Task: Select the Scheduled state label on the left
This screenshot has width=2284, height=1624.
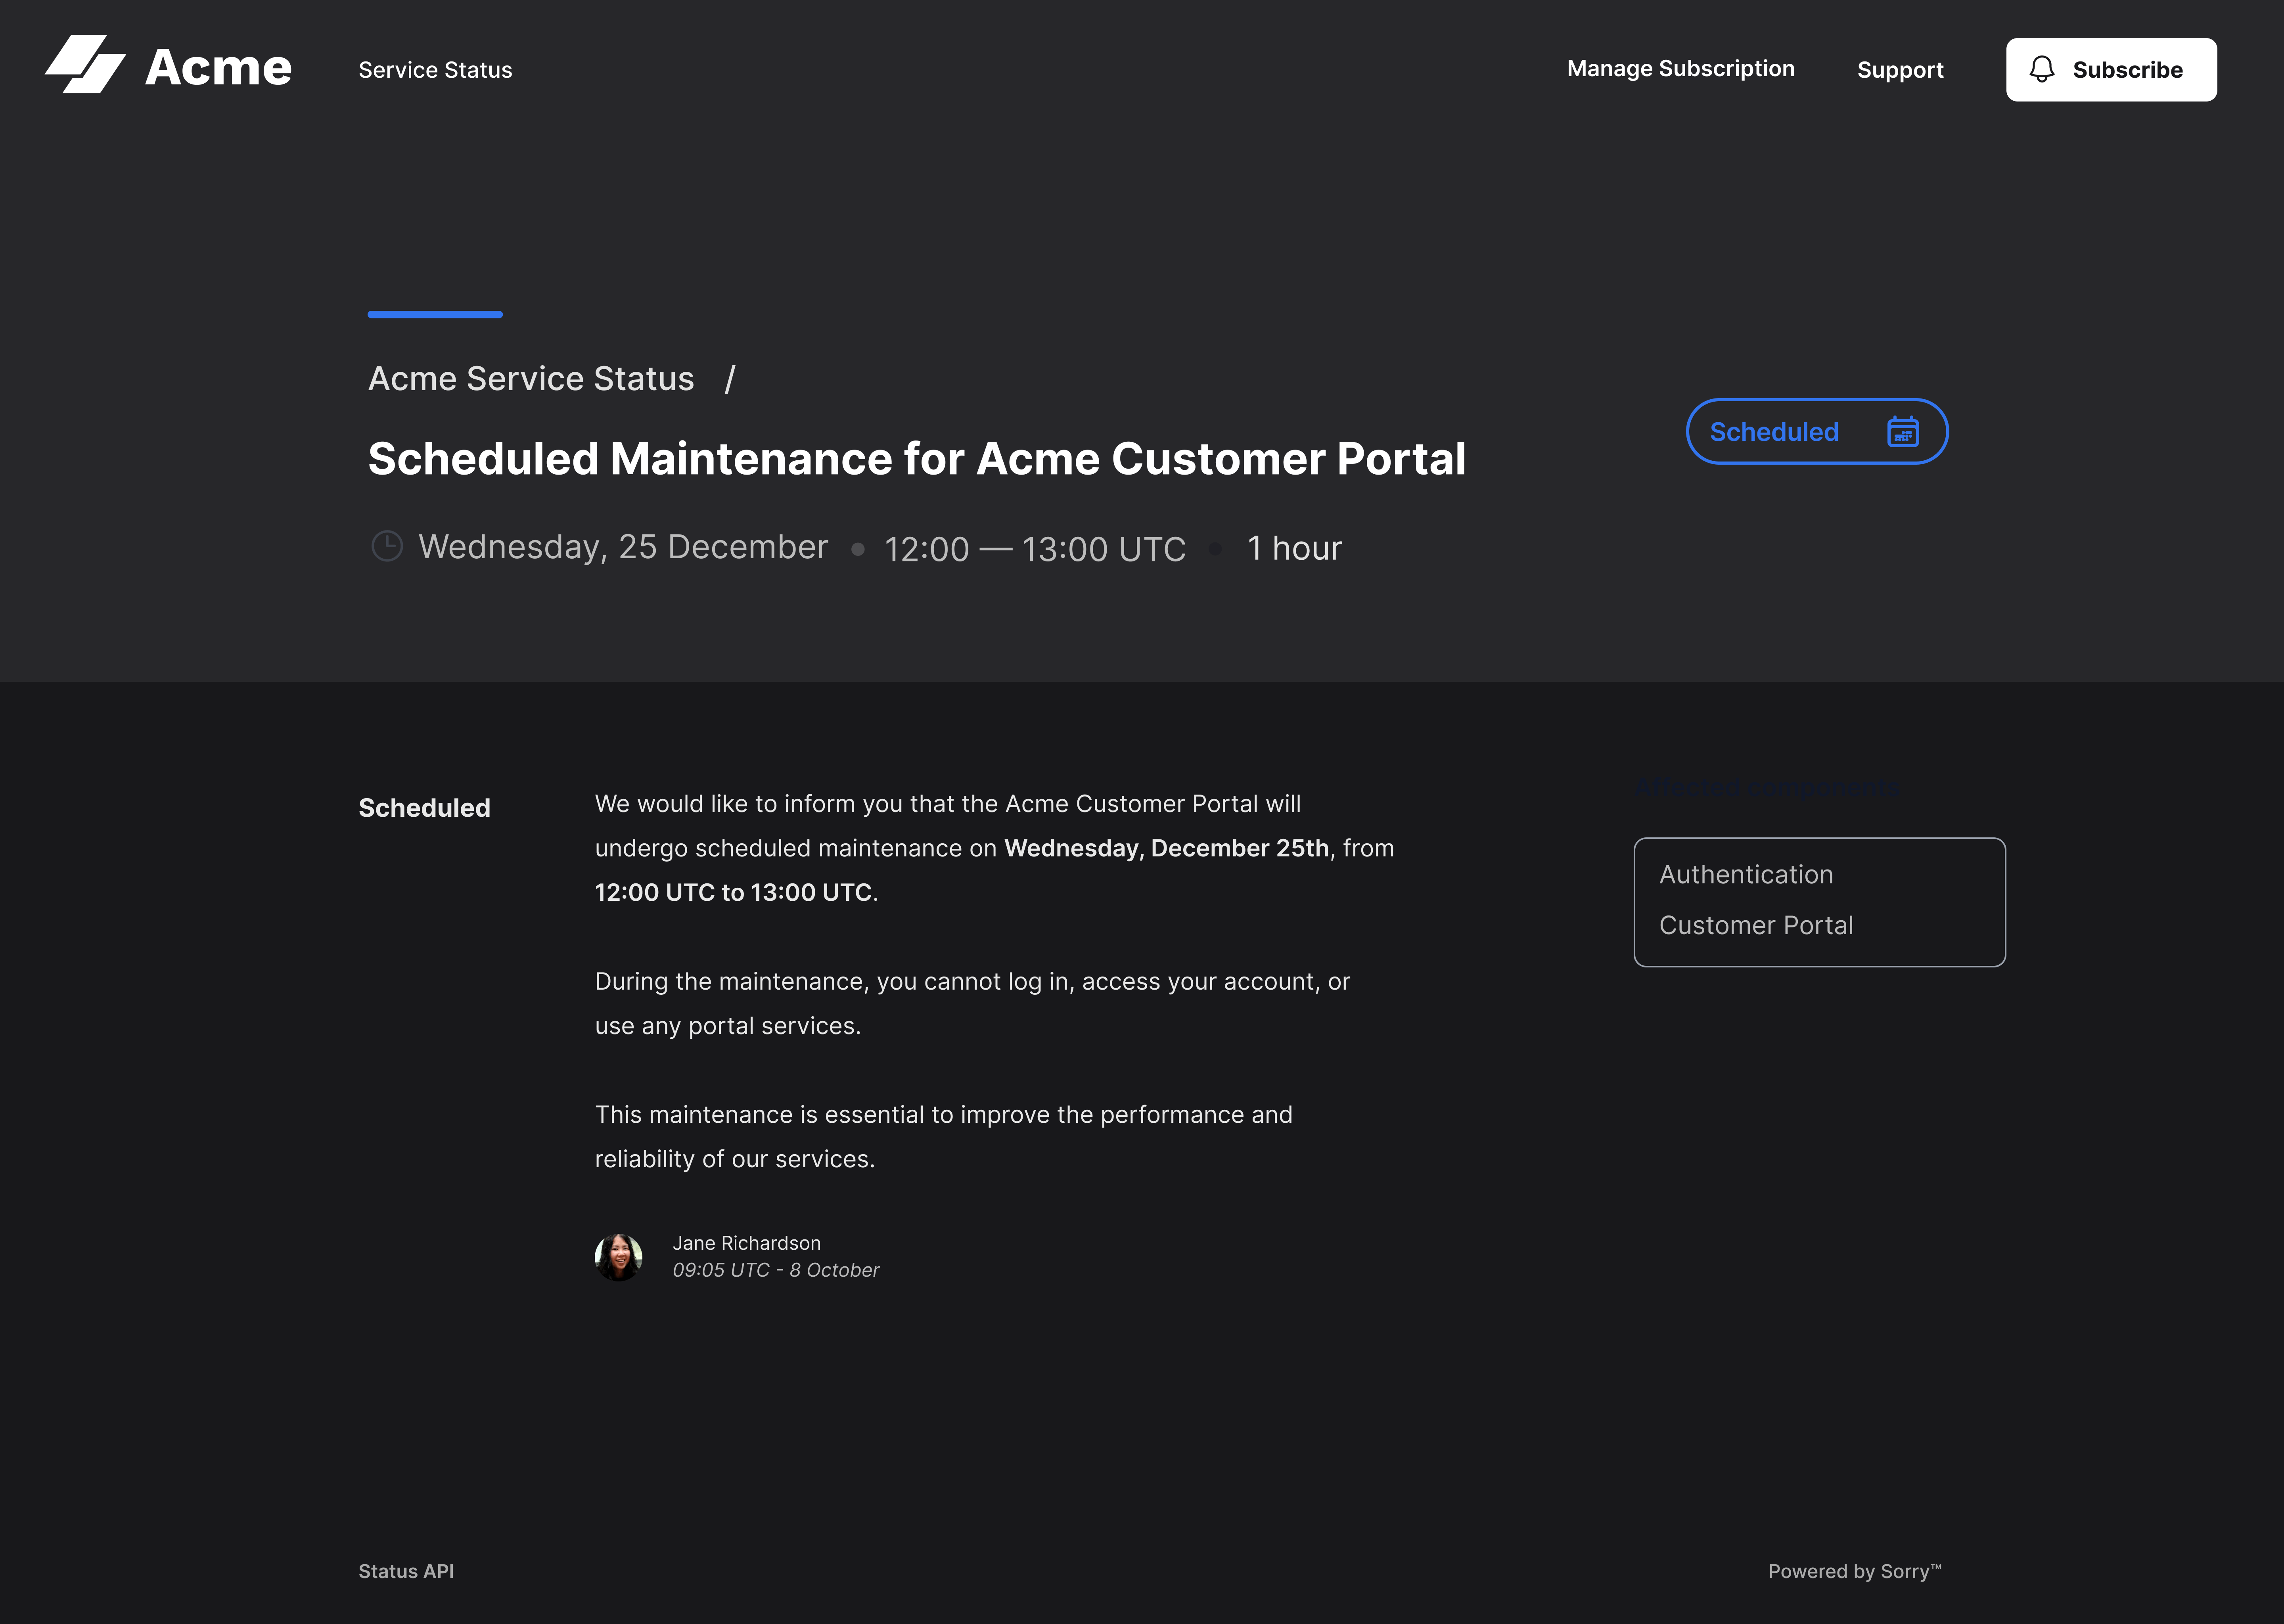Action: tap(424, 807)
